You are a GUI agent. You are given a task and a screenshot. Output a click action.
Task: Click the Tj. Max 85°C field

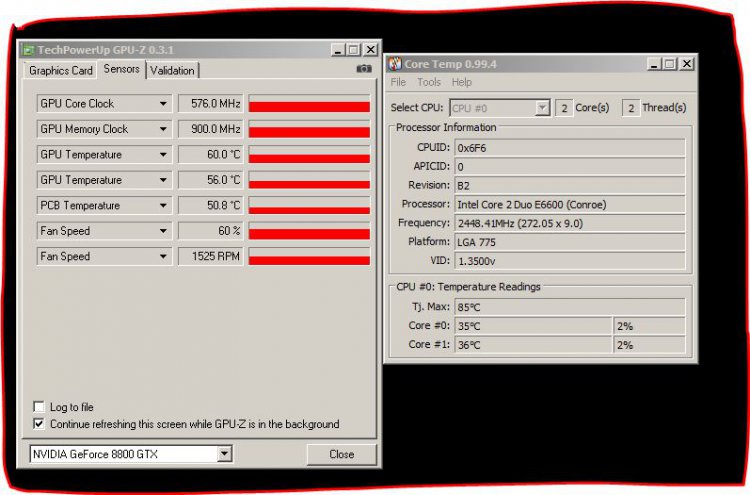(569, 307)
